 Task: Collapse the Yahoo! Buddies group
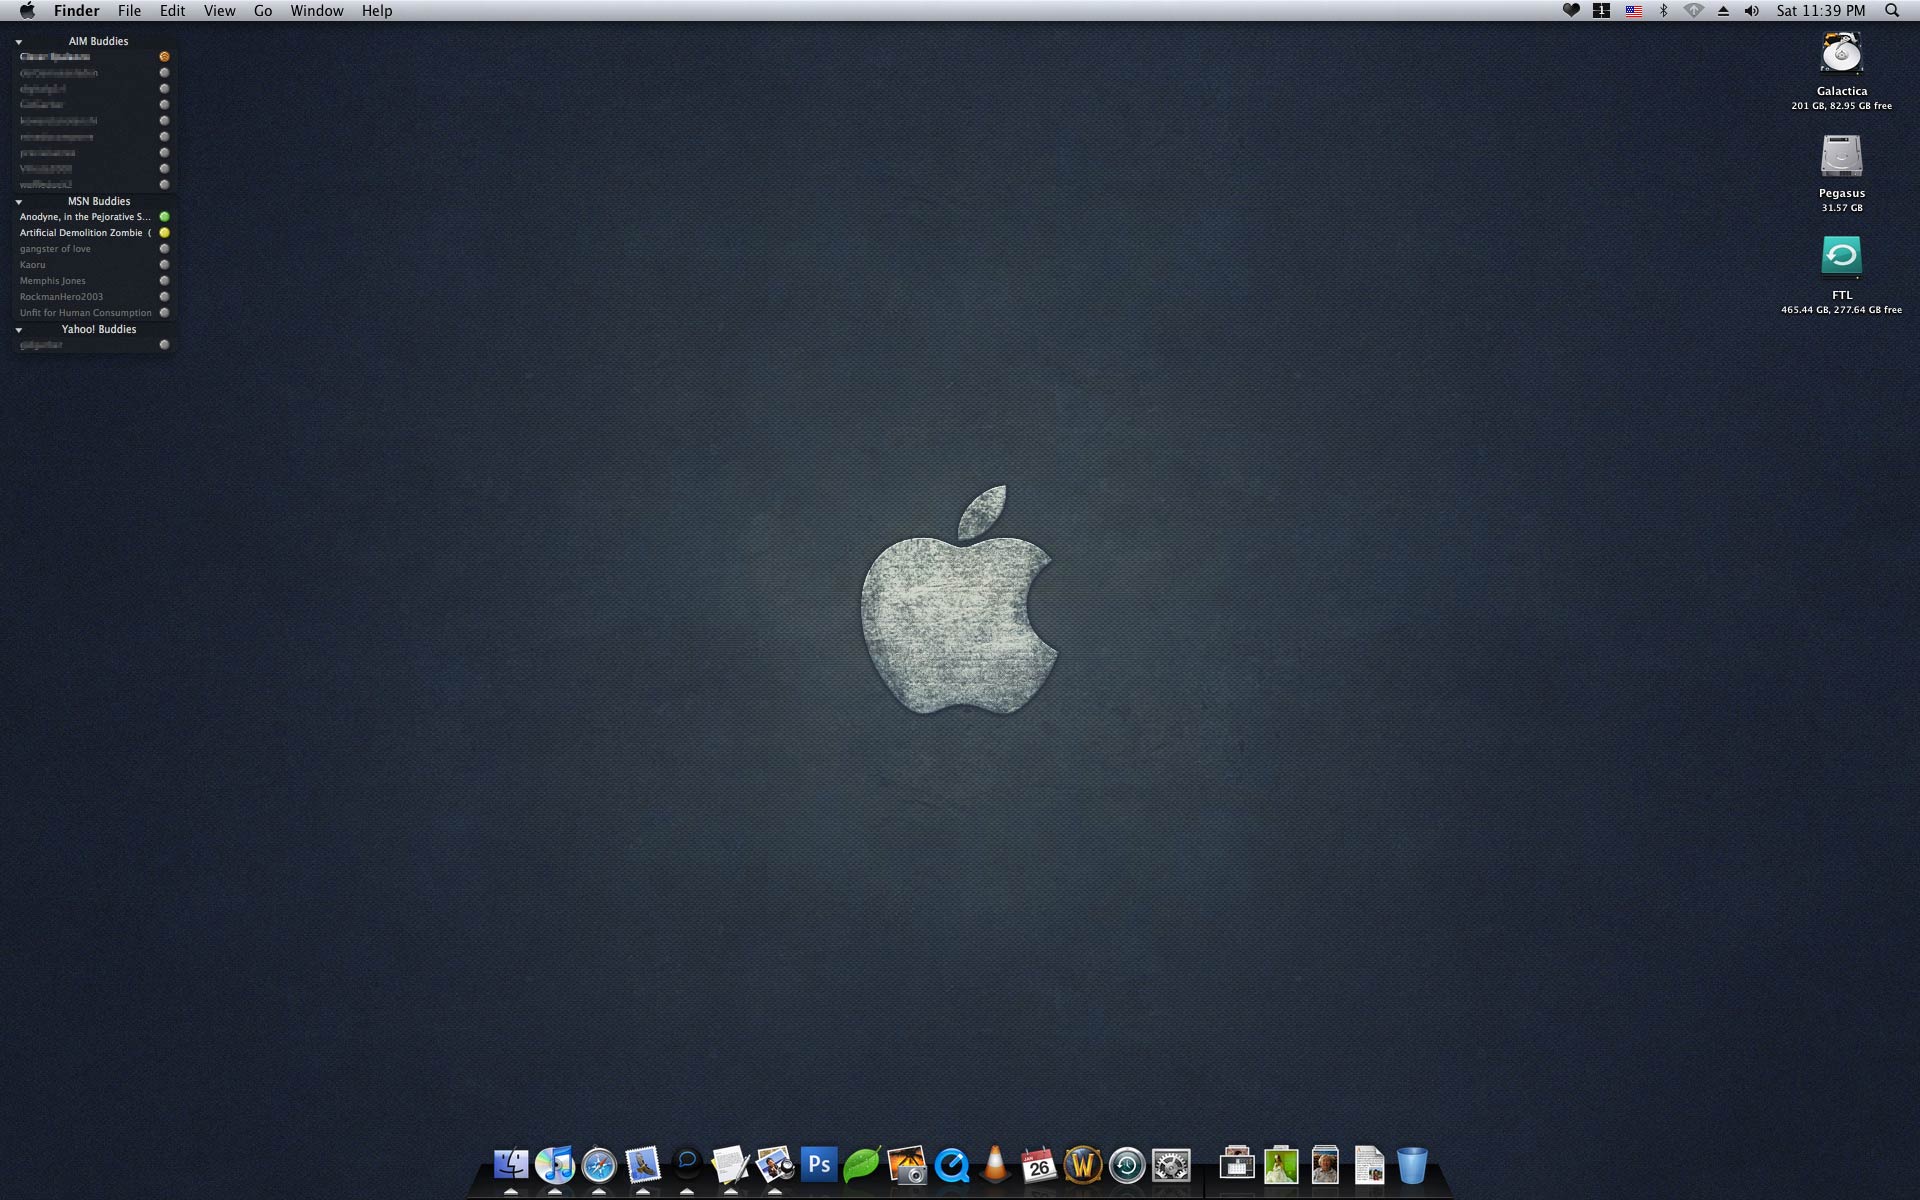19,330
